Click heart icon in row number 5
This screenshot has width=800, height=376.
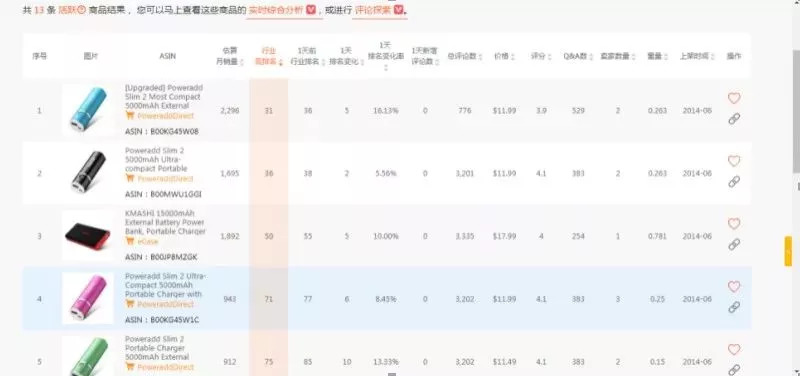[x=734, y=349]
